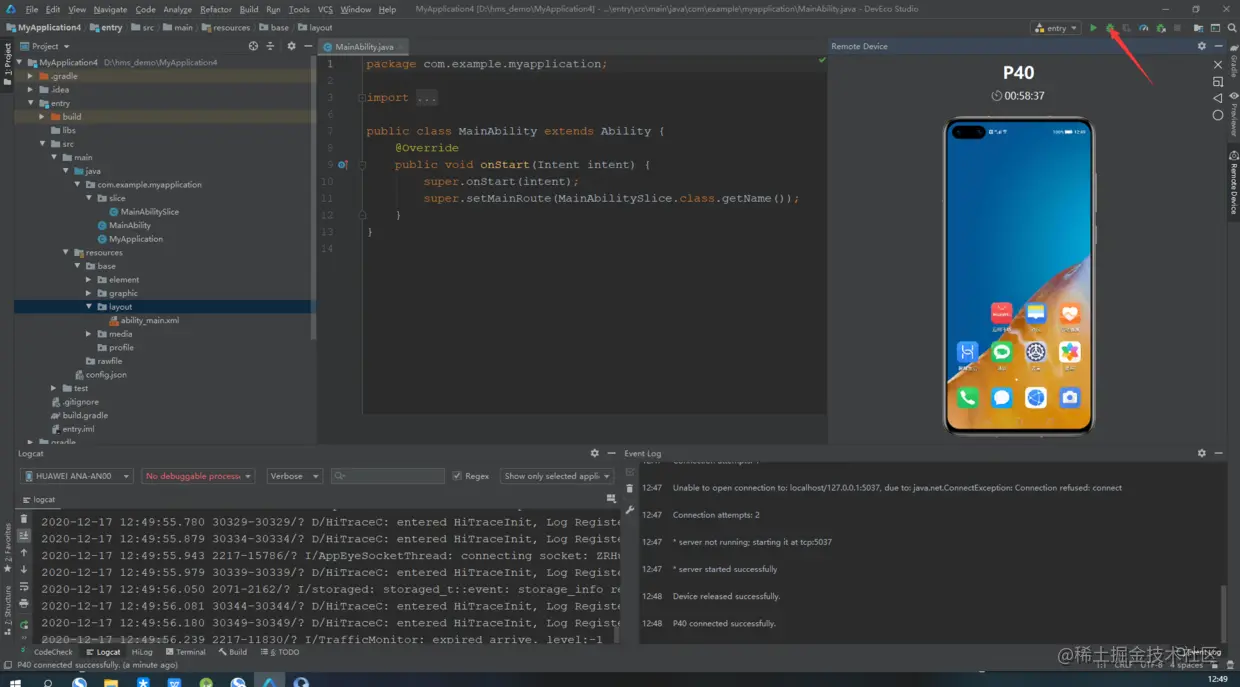This screenshot has width=1240, height=687.
Task: Open the File menu
Action: 32,9
